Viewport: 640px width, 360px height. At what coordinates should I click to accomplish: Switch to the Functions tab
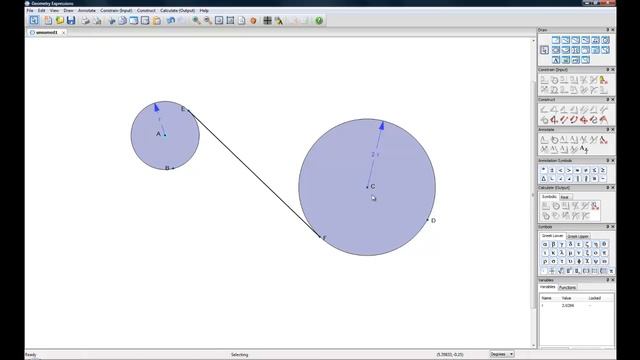(x=567, y=288)
